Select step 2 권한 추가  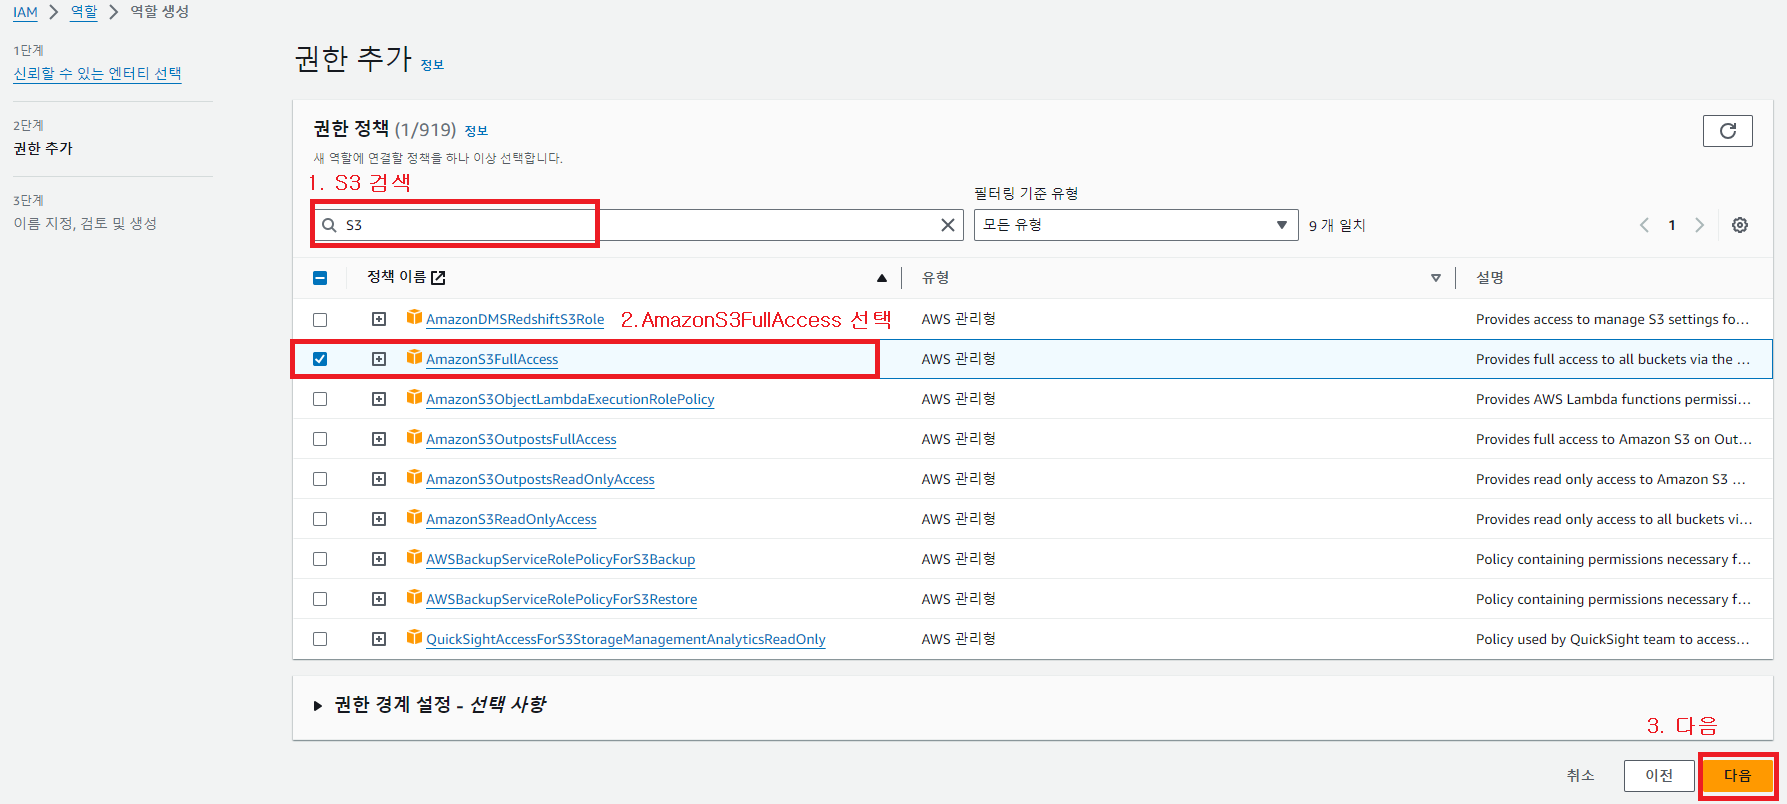tap(43, 148)
